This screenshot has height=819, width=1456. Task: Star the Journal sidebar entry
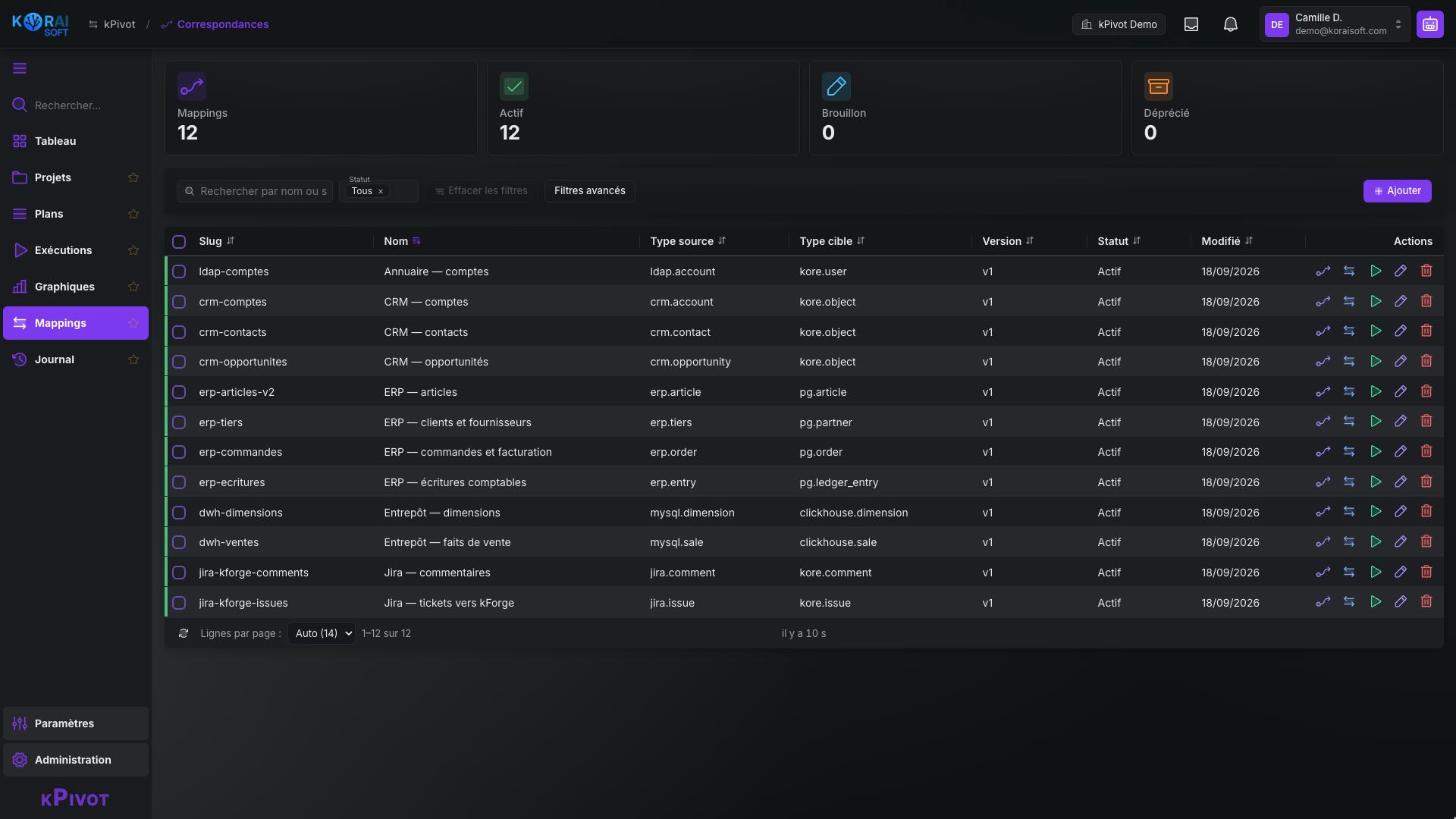tap(133, 360)
